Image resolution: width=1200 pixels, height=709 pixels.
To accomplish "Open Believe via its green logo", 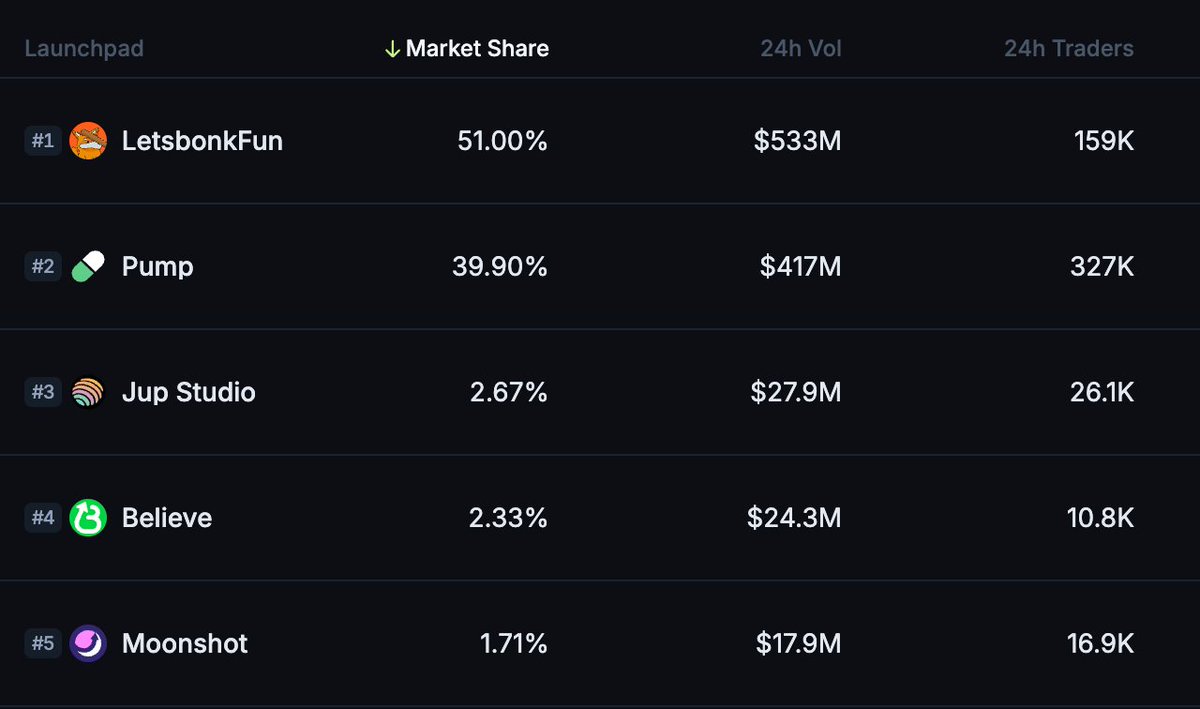I will pyautogui.click(x=89, y=518).
